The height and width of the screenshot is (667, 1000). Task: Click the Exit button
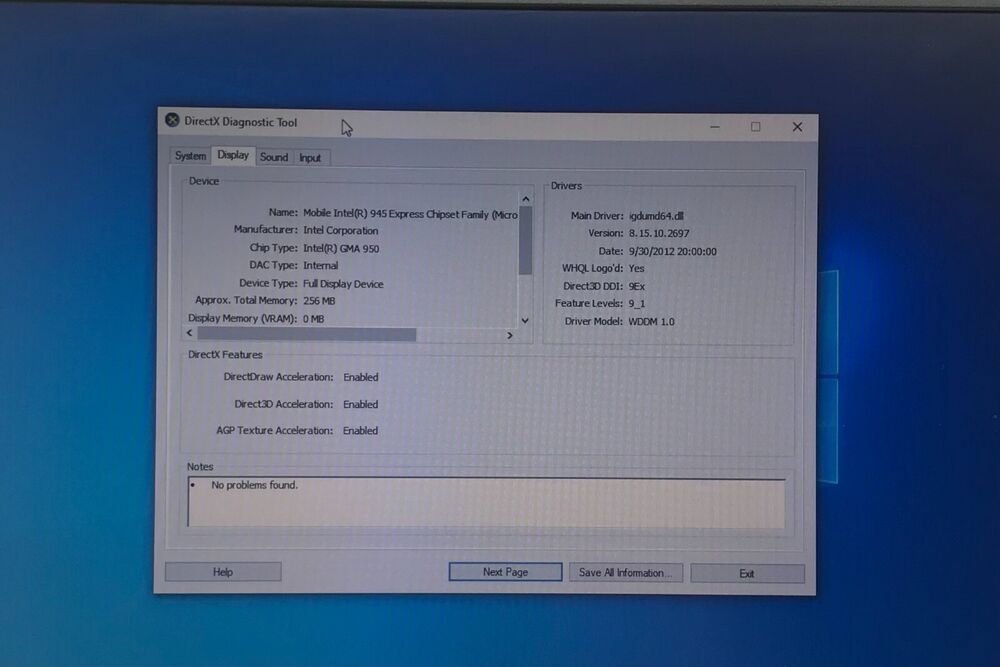click(x=747, y=573)
